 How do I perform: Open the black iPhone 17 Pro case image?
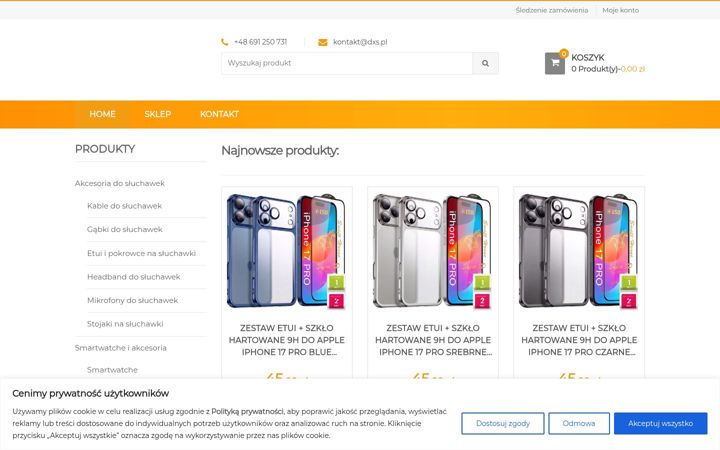[579, 252]
